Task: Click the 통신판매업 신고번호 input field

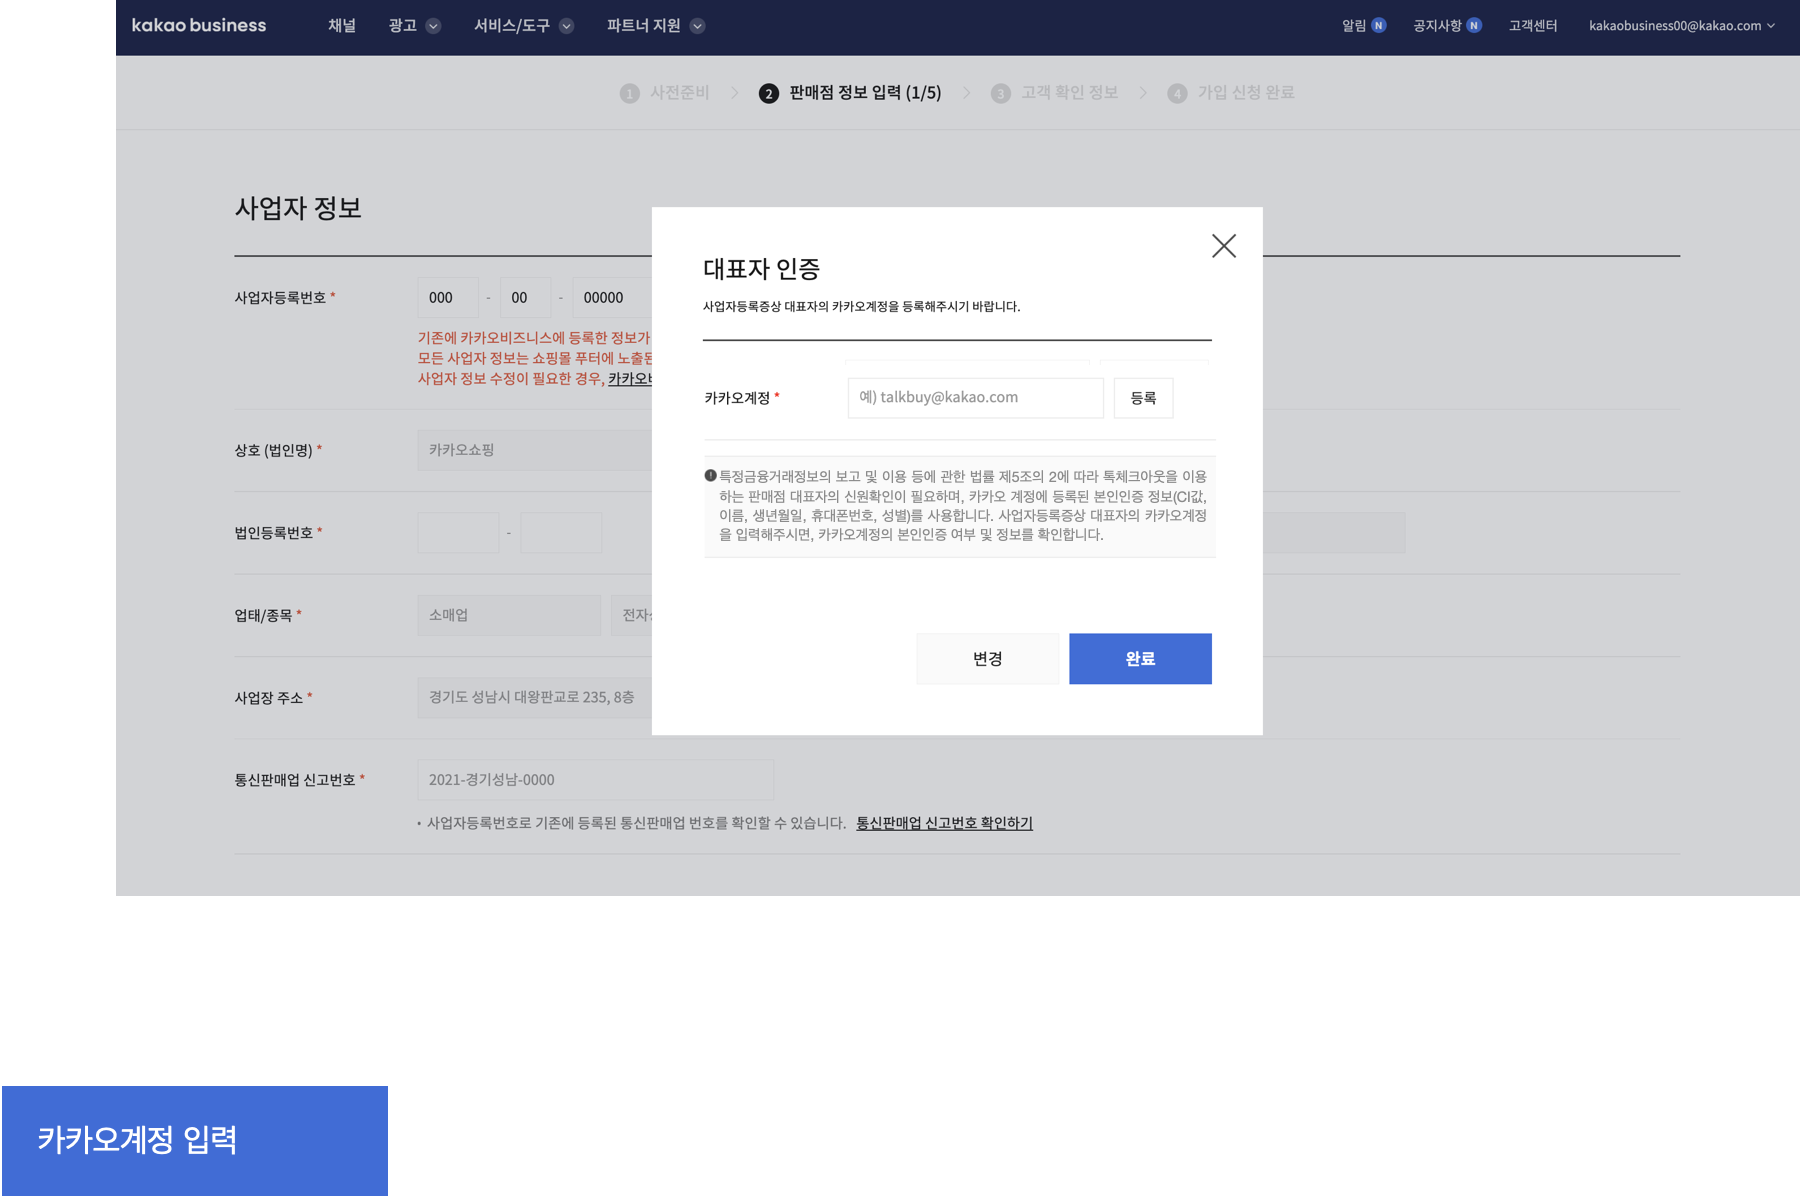Action: pyautogui.click(x=595, y=780)
